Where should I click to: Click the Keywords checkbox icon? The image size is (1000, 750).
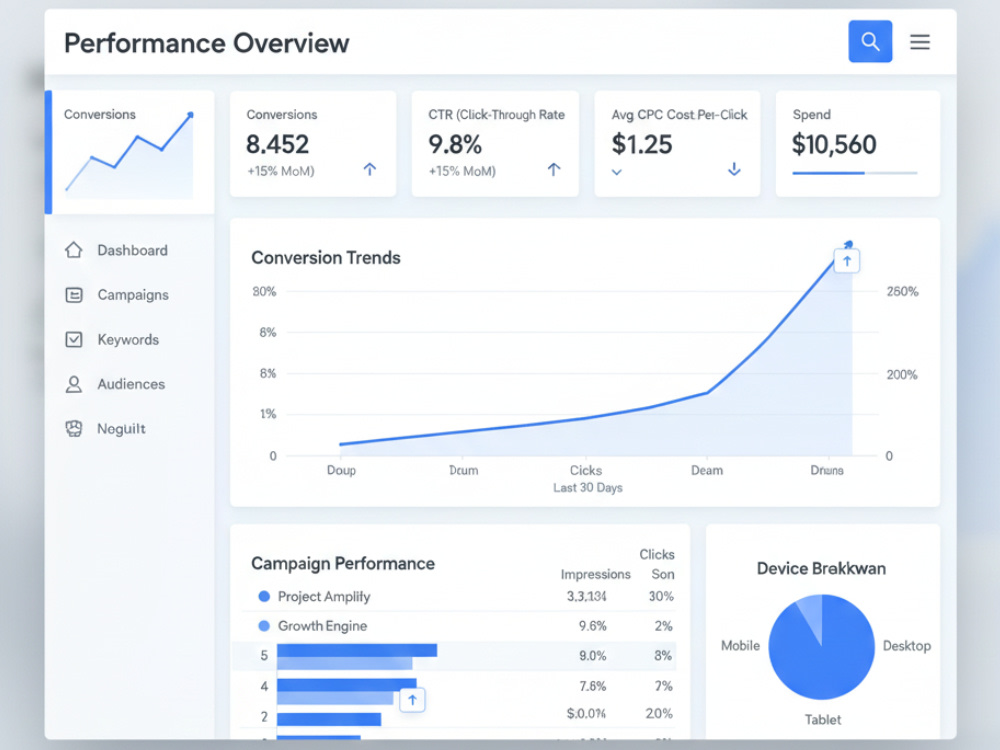[x=74, y=339]
